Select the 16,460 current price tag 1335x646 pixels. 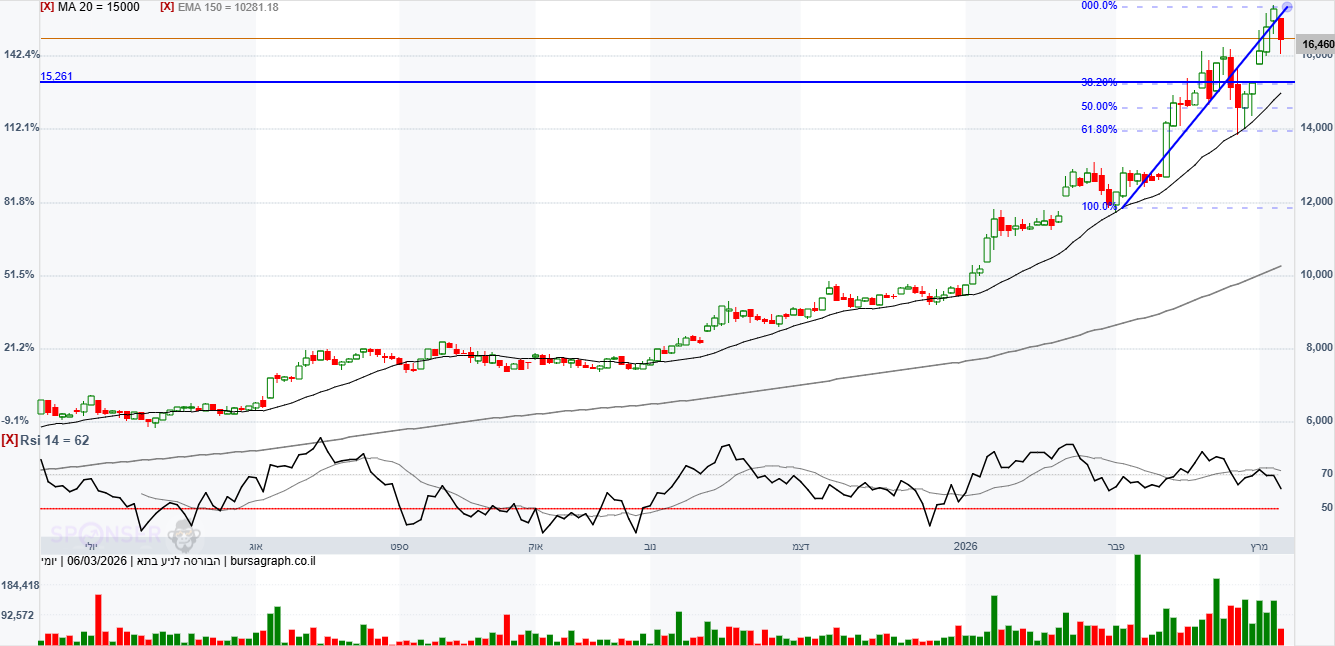tap(1315, 44)
